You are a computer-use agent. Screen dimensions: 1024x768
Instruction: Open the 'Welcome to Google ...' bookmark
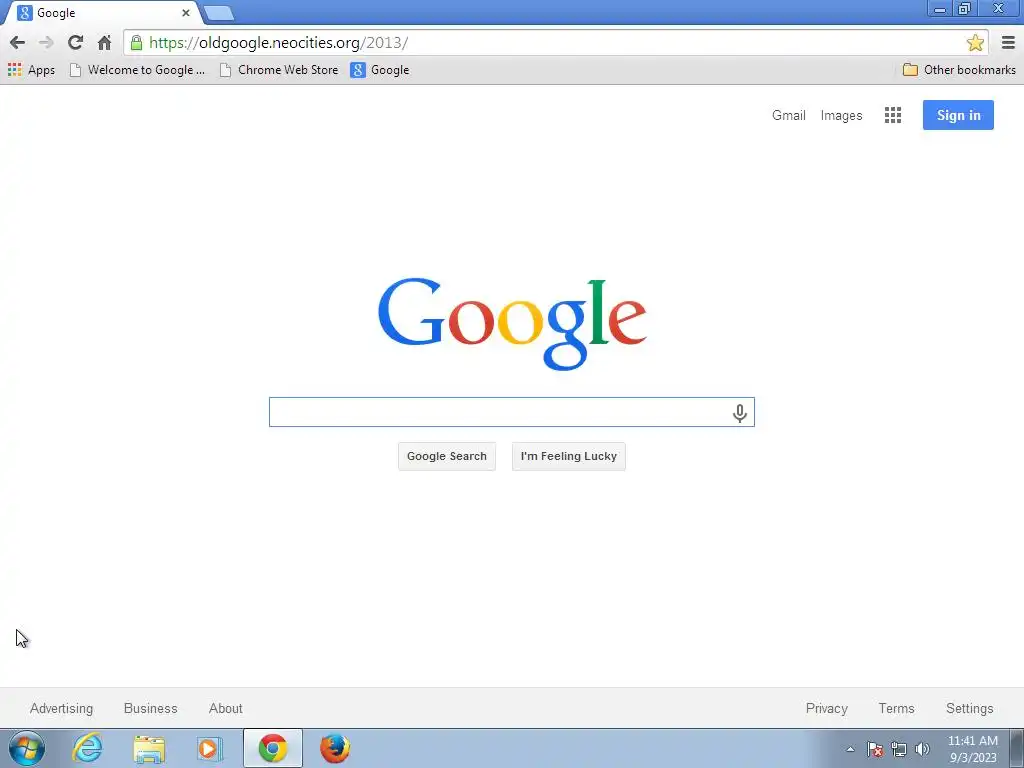[137, 70]
